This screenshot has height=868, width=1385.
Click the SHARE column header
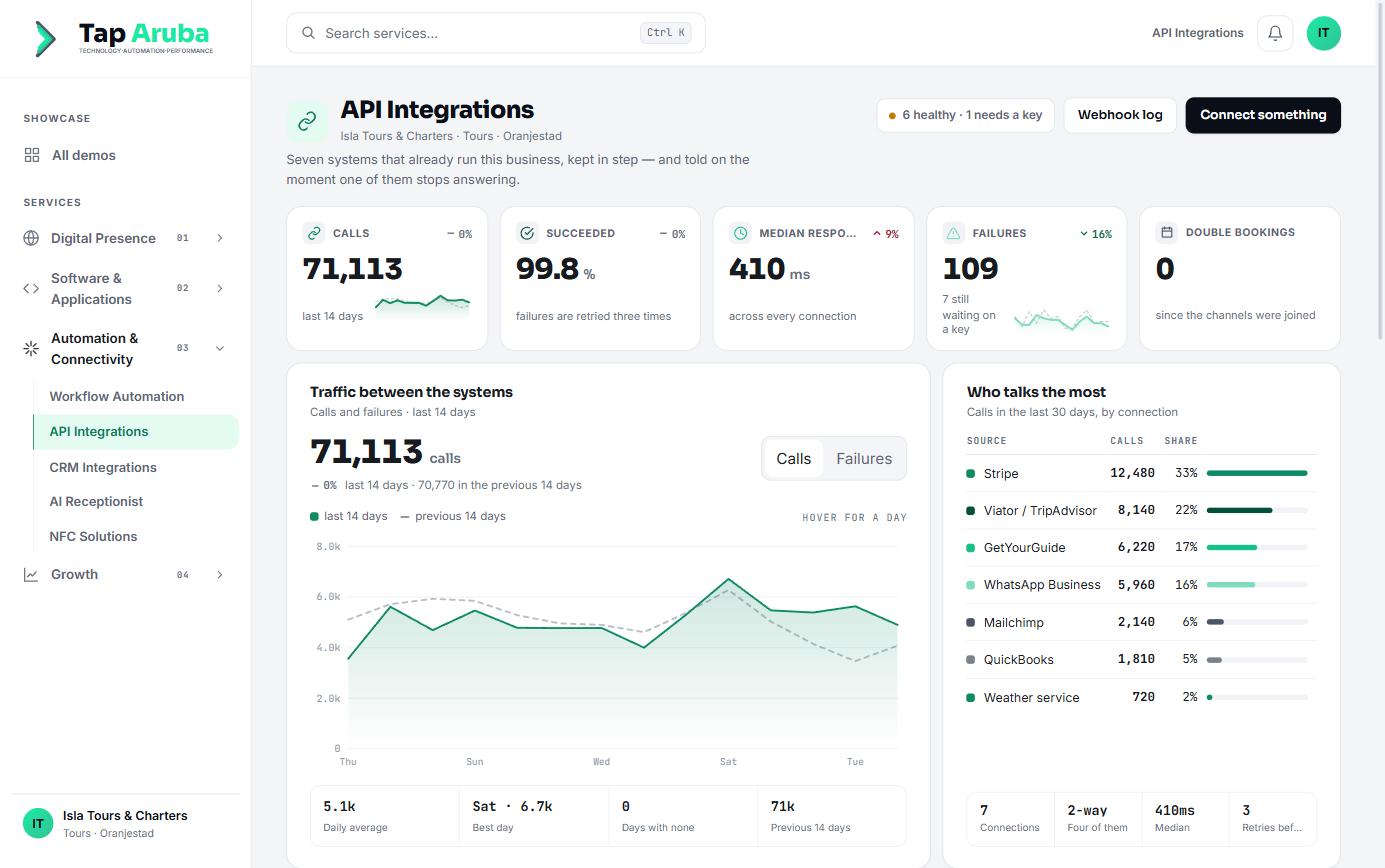[1181, 440]
